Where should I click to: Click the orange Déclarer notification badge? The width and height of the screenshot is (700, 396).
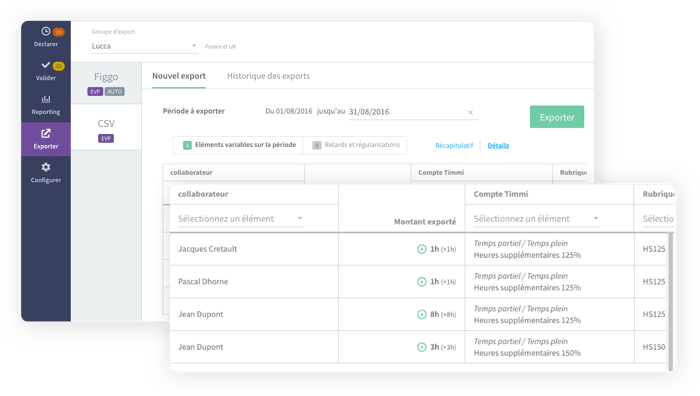58,32
